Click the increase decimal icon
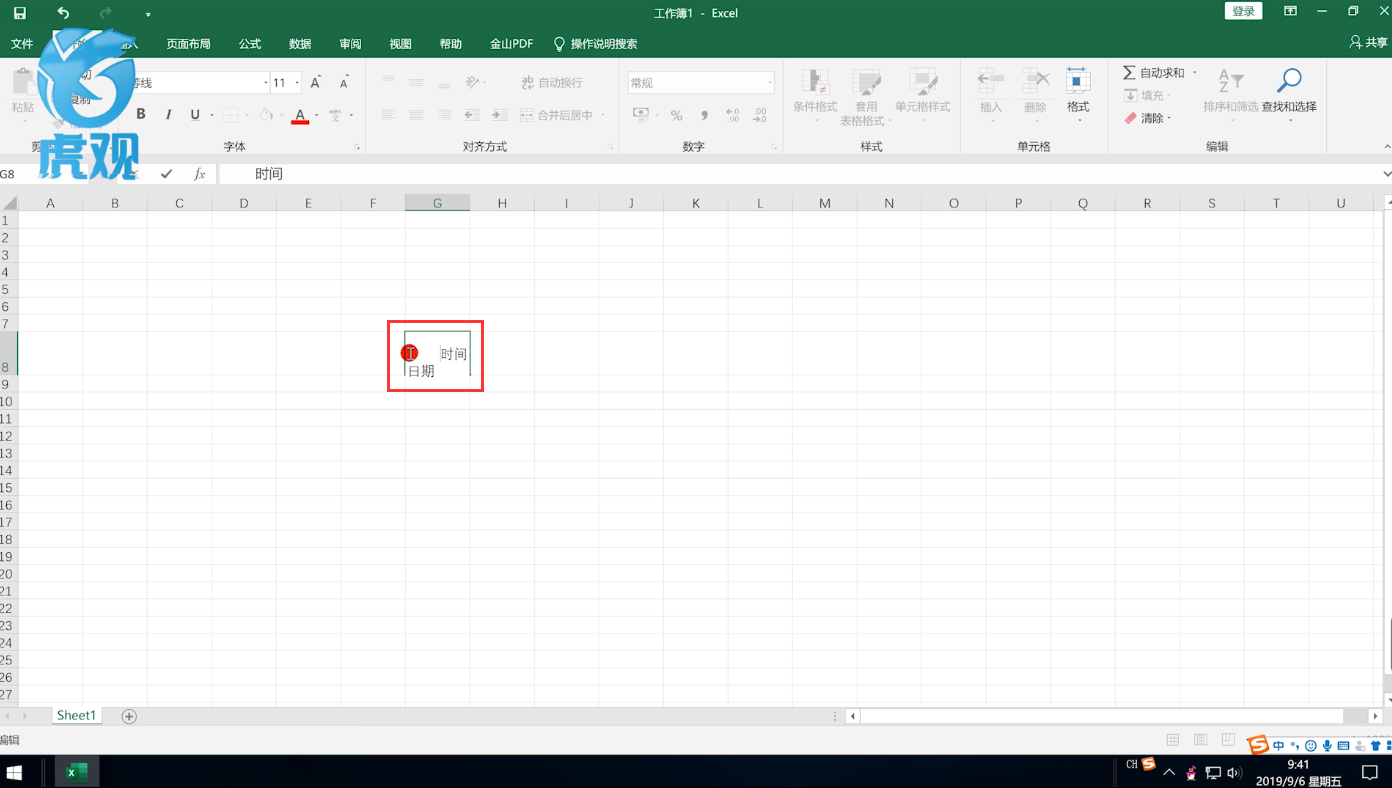Image resolution: width=1392 pixels, height=788 pixels. (732, 115)
